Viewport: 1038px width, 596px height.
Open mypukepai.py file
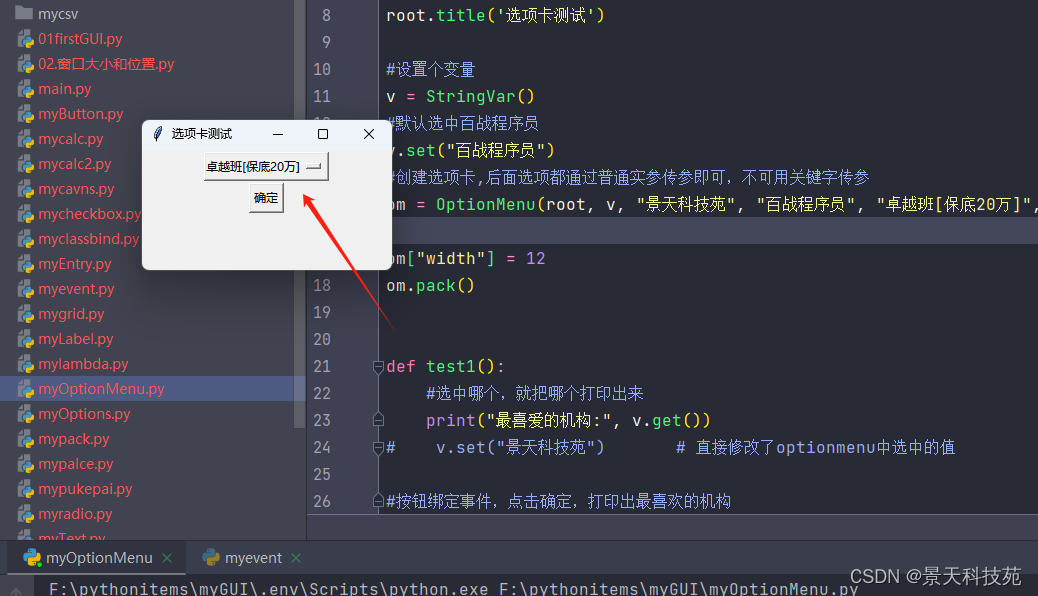(85, 489)
